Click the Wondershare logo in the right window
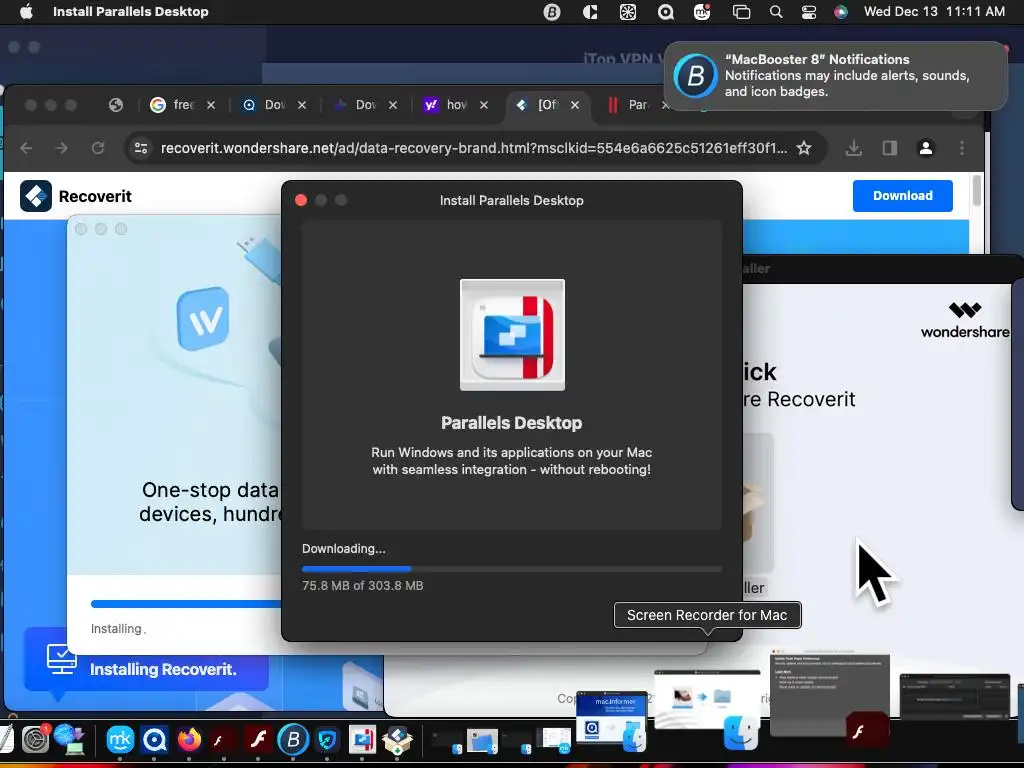1024x768 pixels. 965,320
